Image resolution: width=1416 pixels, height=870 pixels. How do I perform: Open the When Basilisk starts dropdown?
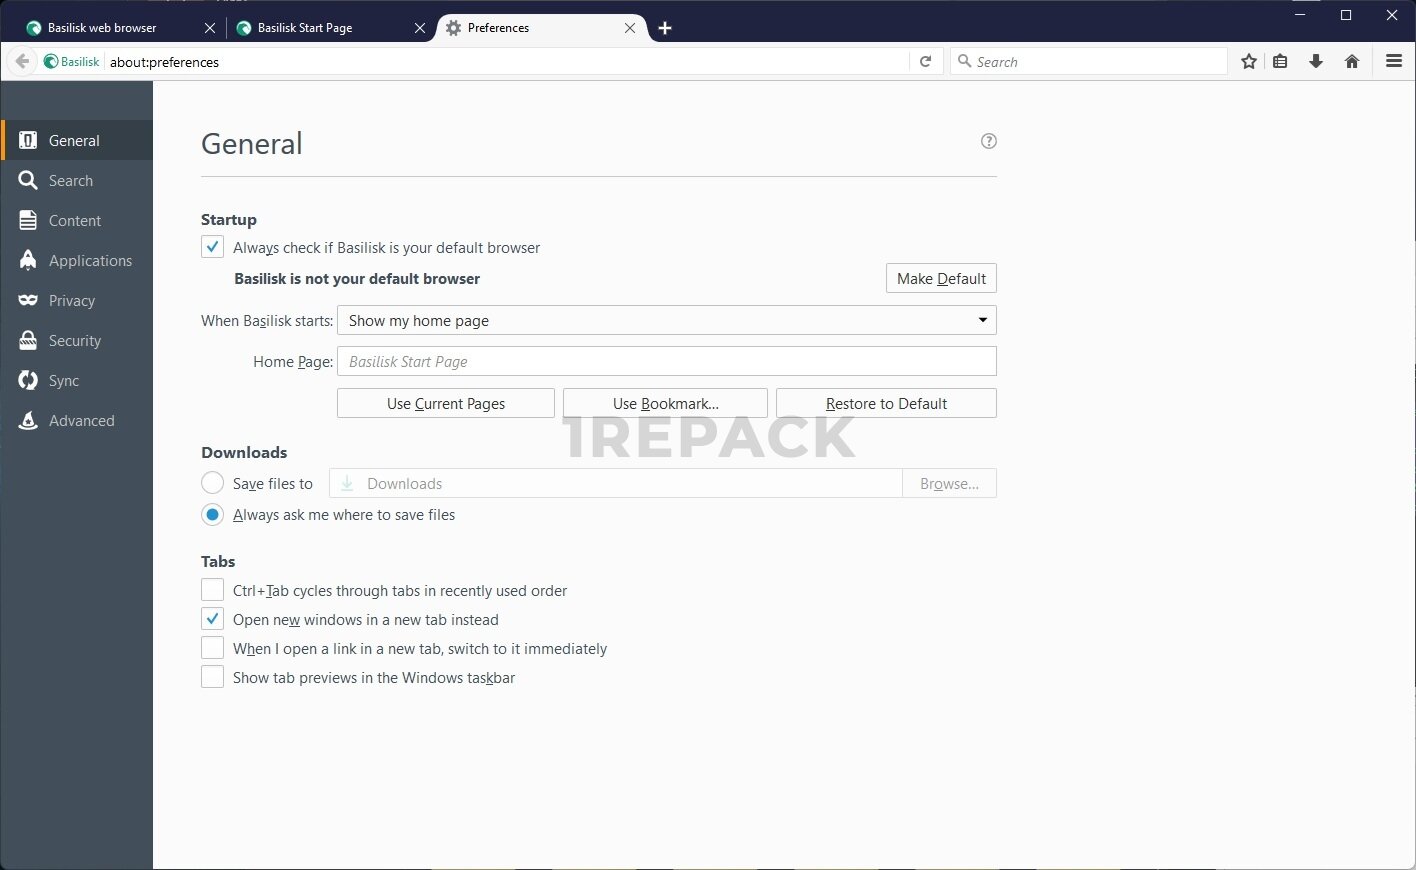pos(667,320)
